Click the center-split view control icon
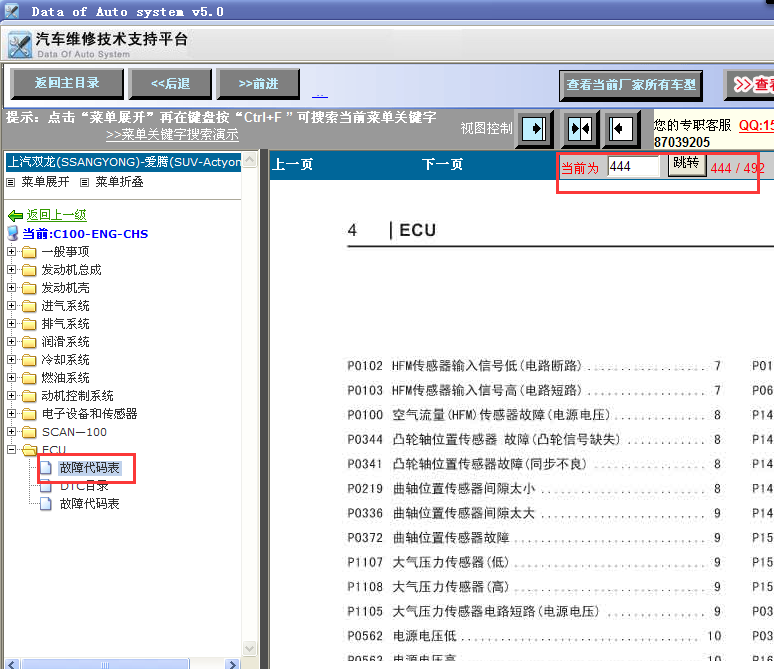 point(580,129)
